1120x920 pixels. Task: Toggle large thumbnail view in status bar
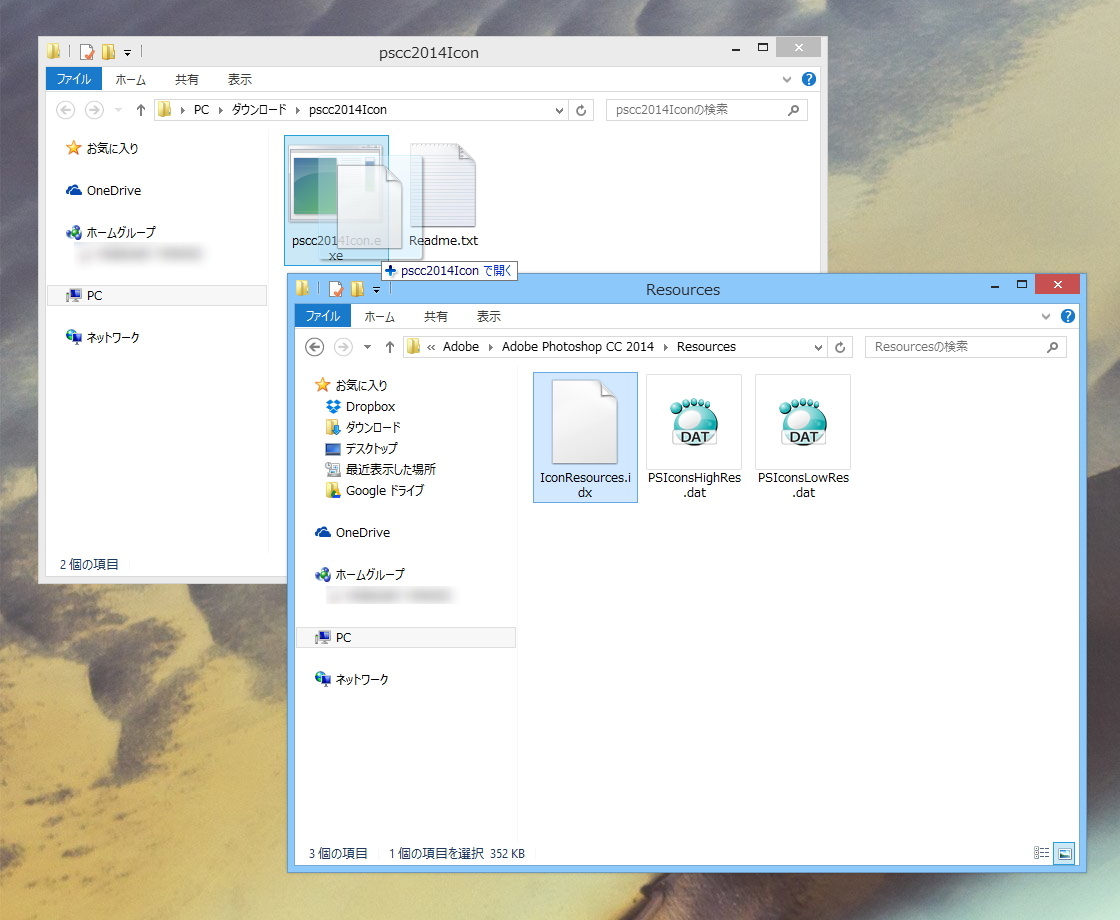click(1063, 853)
